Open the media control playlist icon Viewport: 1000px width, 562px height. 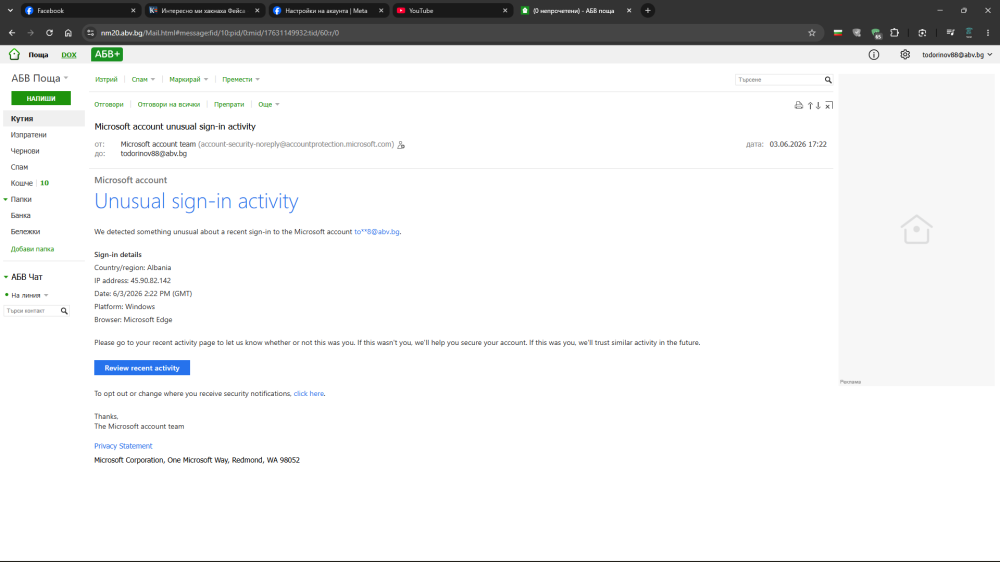[x=950, y=33]
